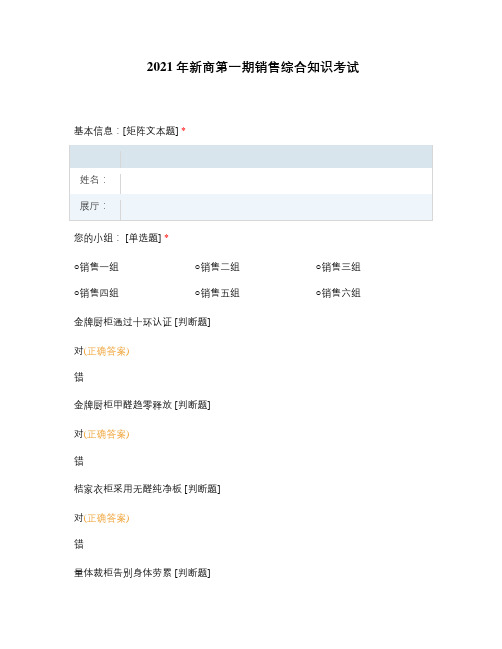Viewport: 502px width, 649px height.
Task: Choose 对 for 桔家衣柜采用无醛纯净板
Action: pyautogui.click(x=79, y=518)
